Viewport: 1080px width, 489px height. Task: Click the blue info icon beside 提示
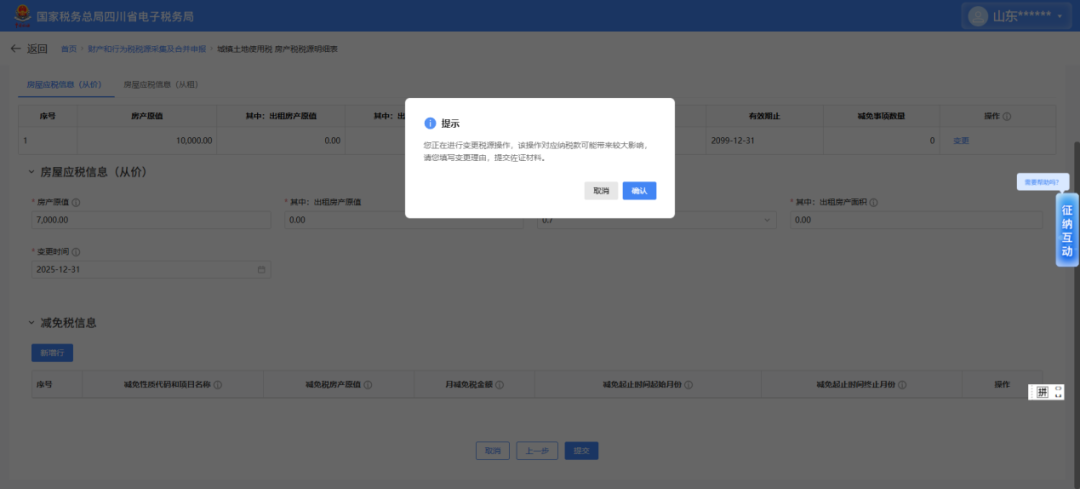pyautogui.click(x=430, y=123)
